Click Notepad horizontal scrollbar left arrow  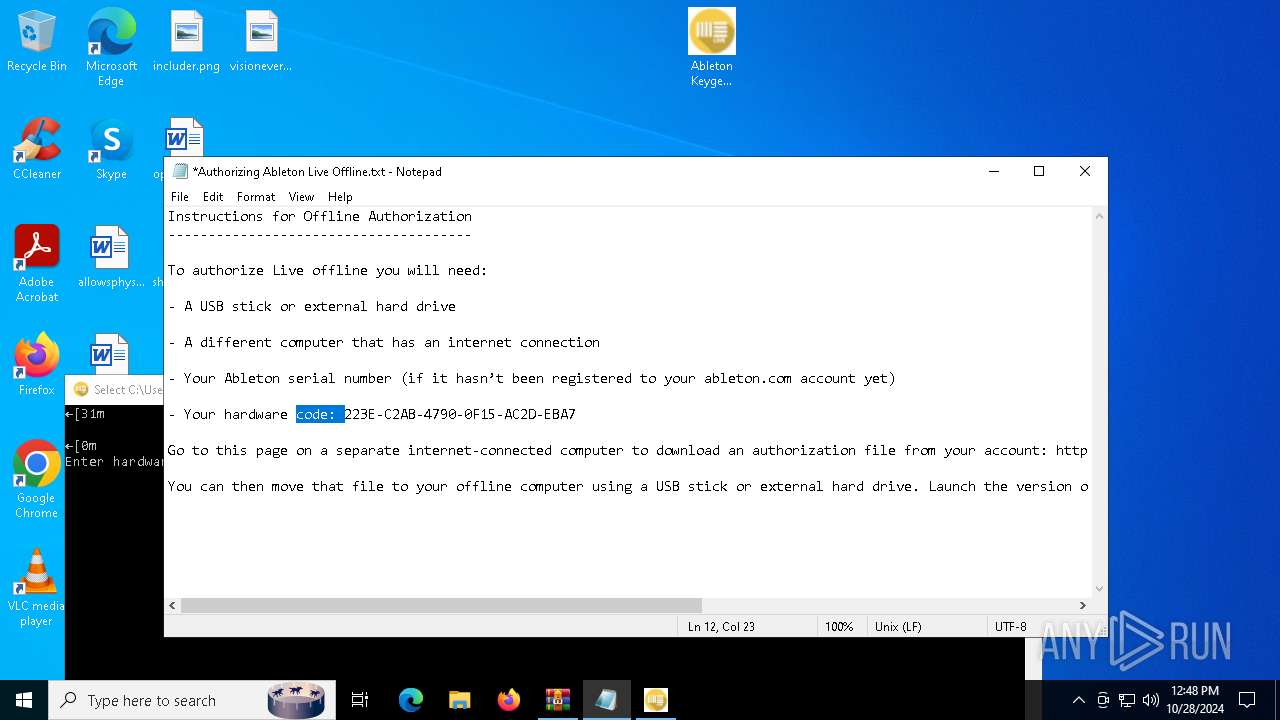173,605
